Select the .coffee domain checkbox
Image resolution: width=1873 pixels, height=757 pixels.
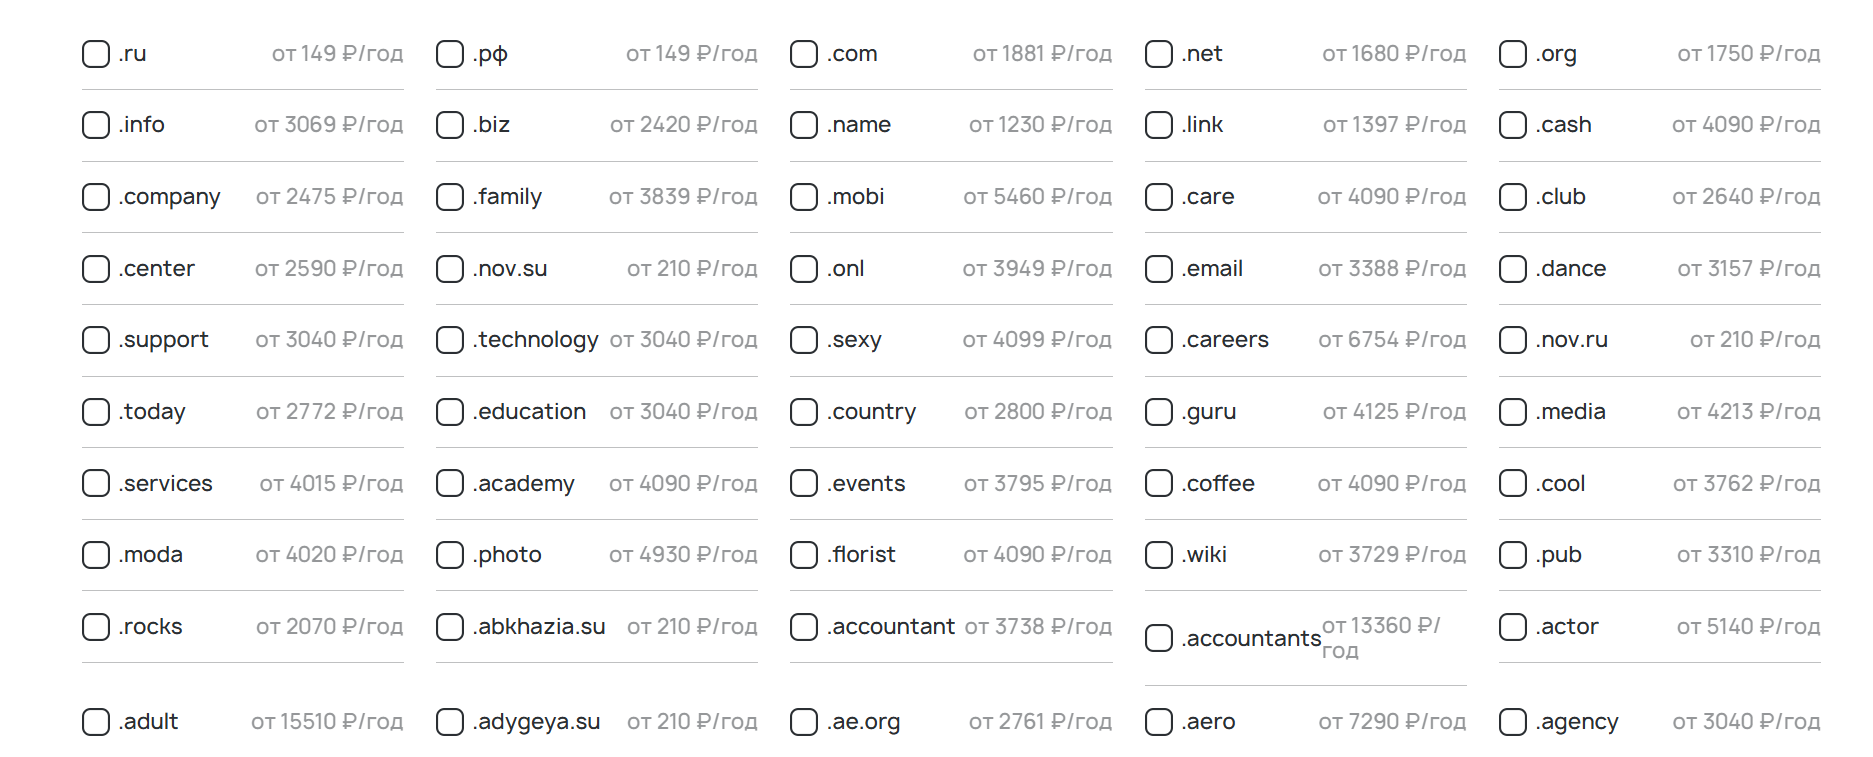coord(1159,484)
